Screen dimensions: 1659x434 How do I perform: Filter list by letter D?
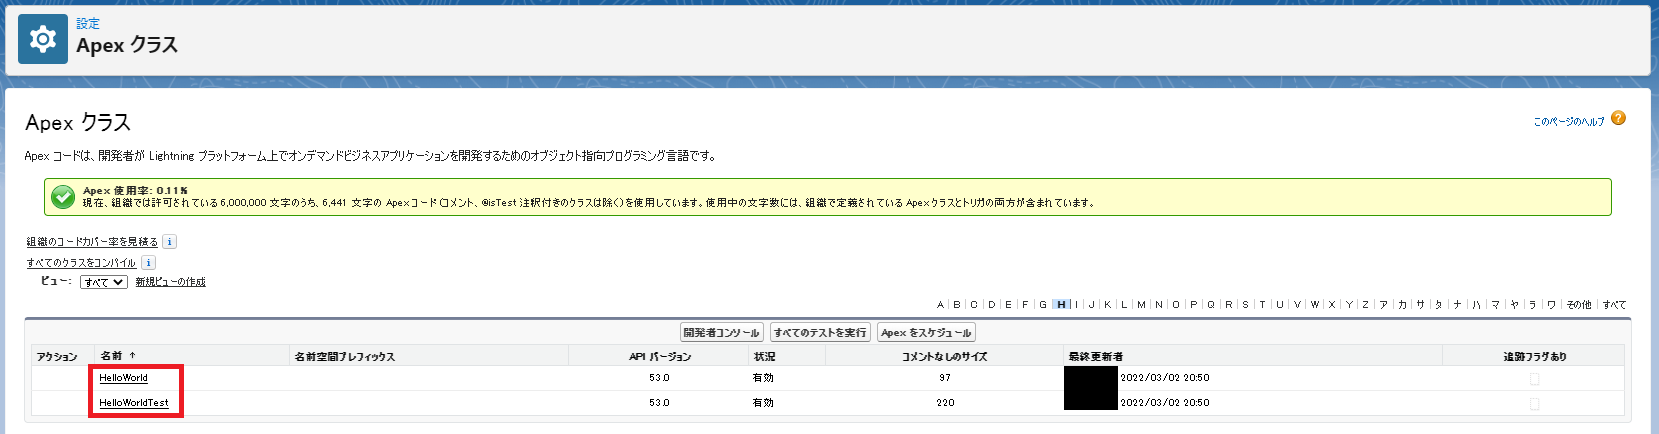[x=992, y=305]
